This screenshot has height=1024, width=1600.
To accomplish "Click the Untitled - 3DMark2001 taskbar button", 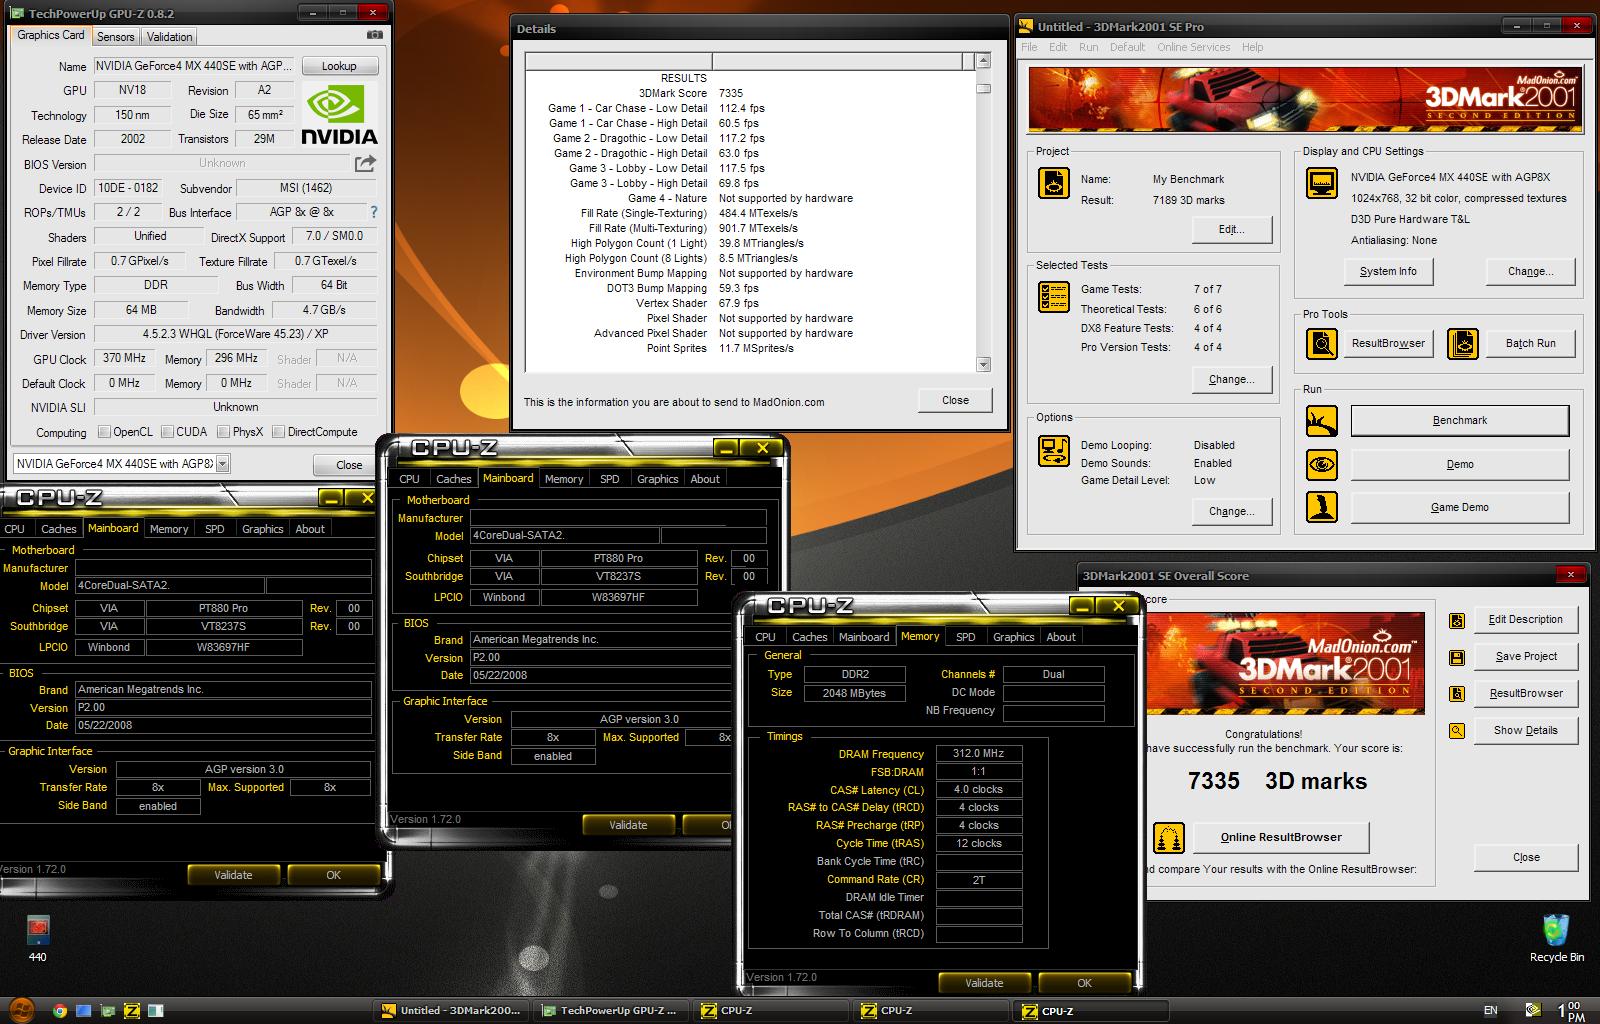I will [450, 1010].
